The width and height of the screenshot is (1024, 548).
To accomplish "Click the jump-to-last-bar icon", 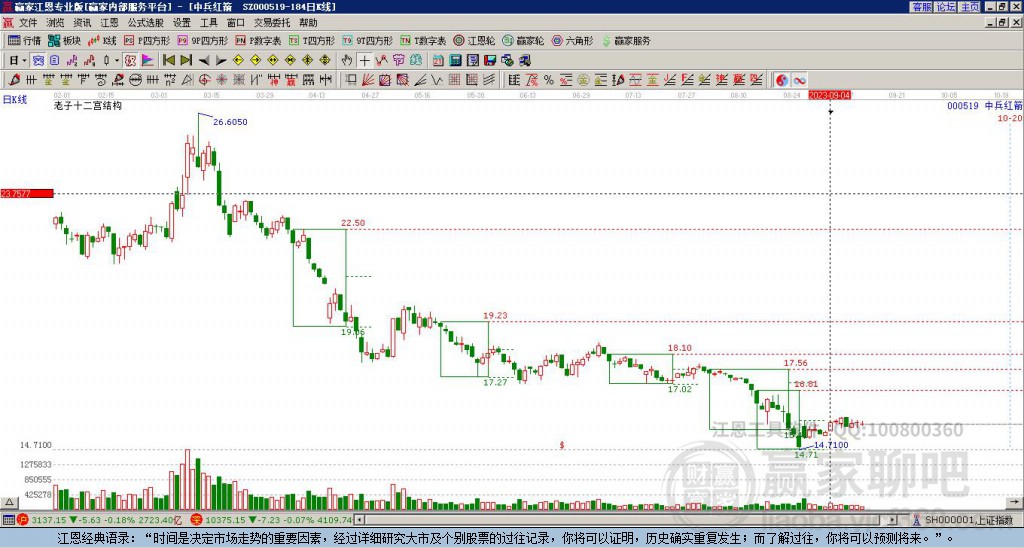I will click(186, 61).
